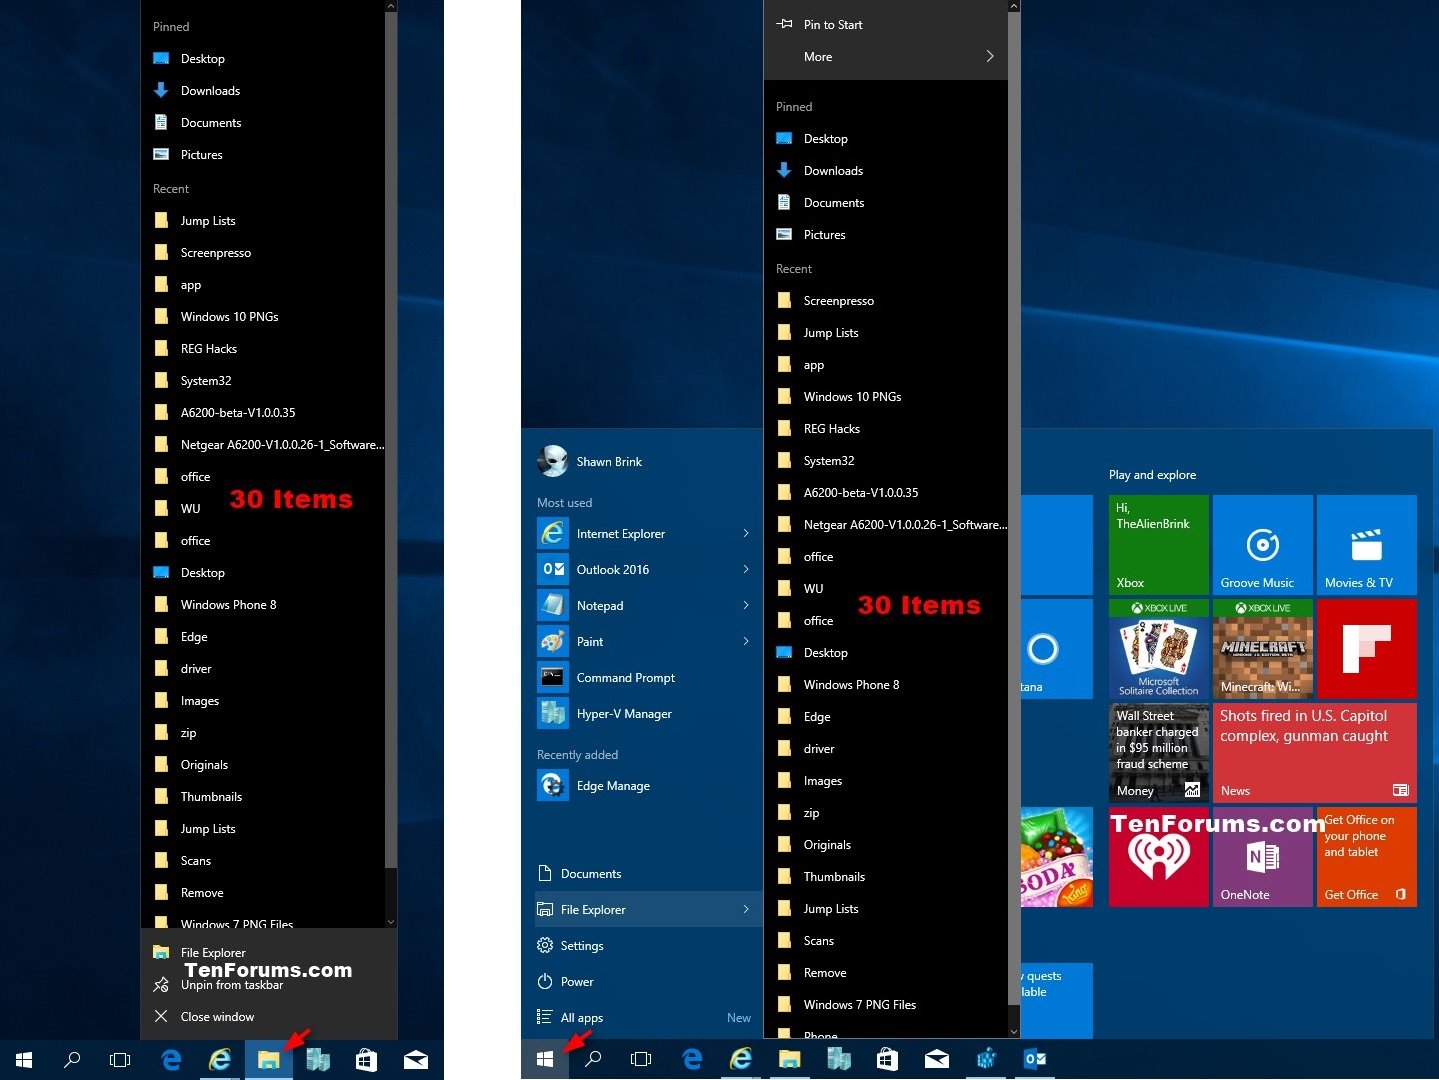The width and height of the screenshot is (1439, 1080).
Task: Click Start button in right taskbar
Action: [545, 1059]
